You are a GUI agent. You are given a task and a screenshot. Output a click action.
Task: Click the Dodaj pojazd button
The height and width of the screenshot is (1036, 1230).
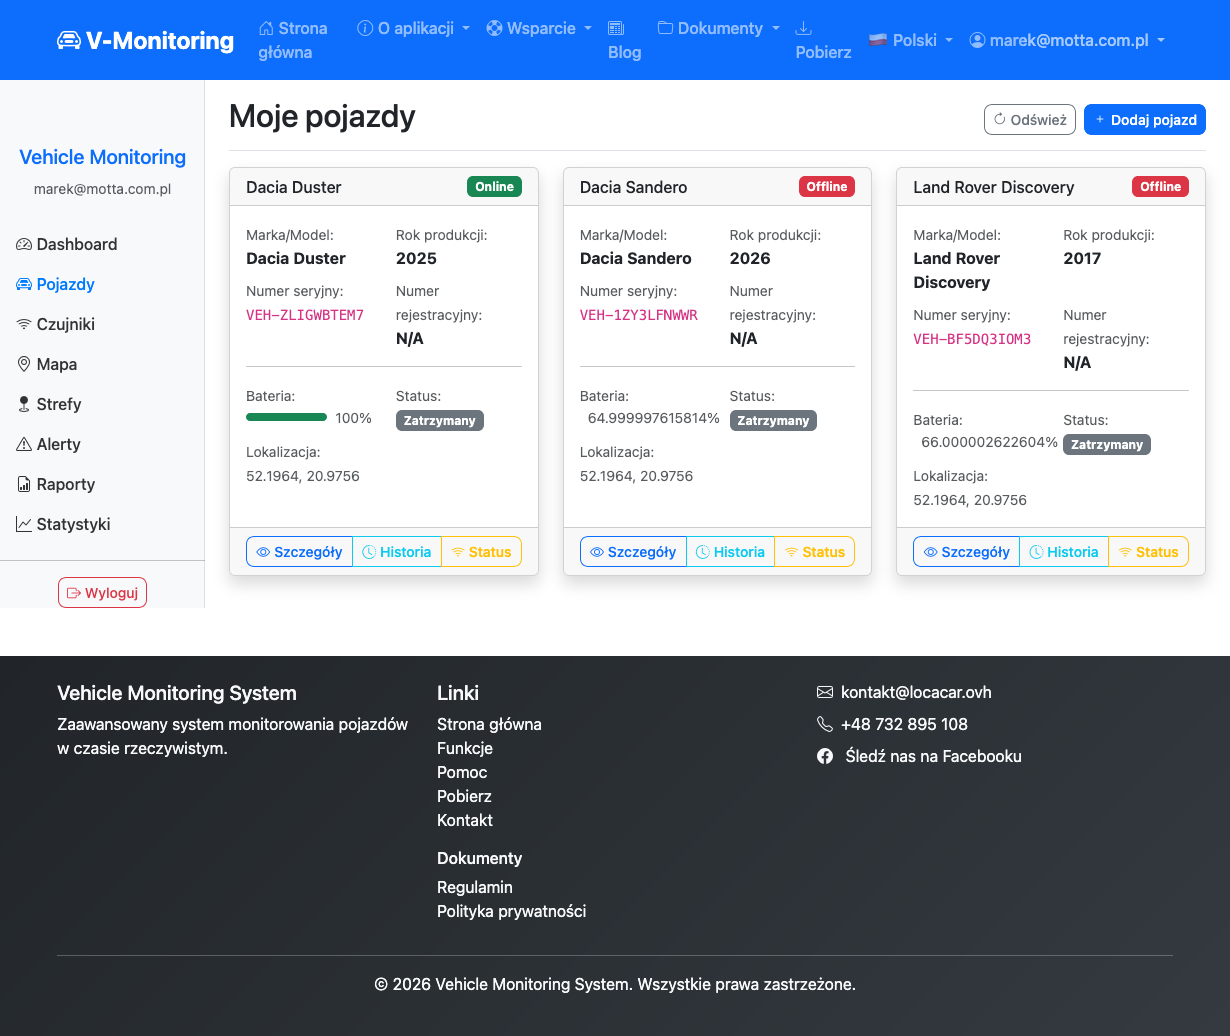1144,120
